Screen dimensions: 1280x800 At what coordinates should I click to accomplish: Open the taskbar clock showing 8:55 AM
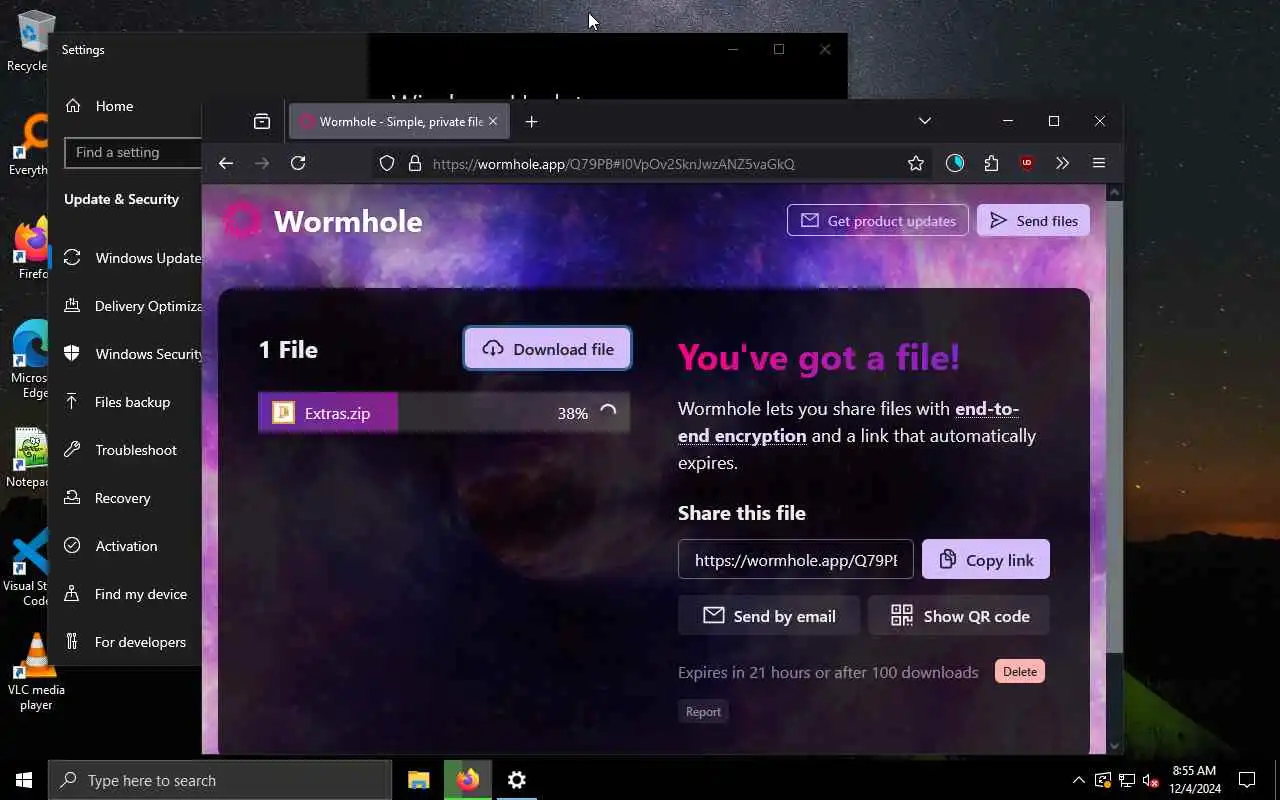[1194, 780]
